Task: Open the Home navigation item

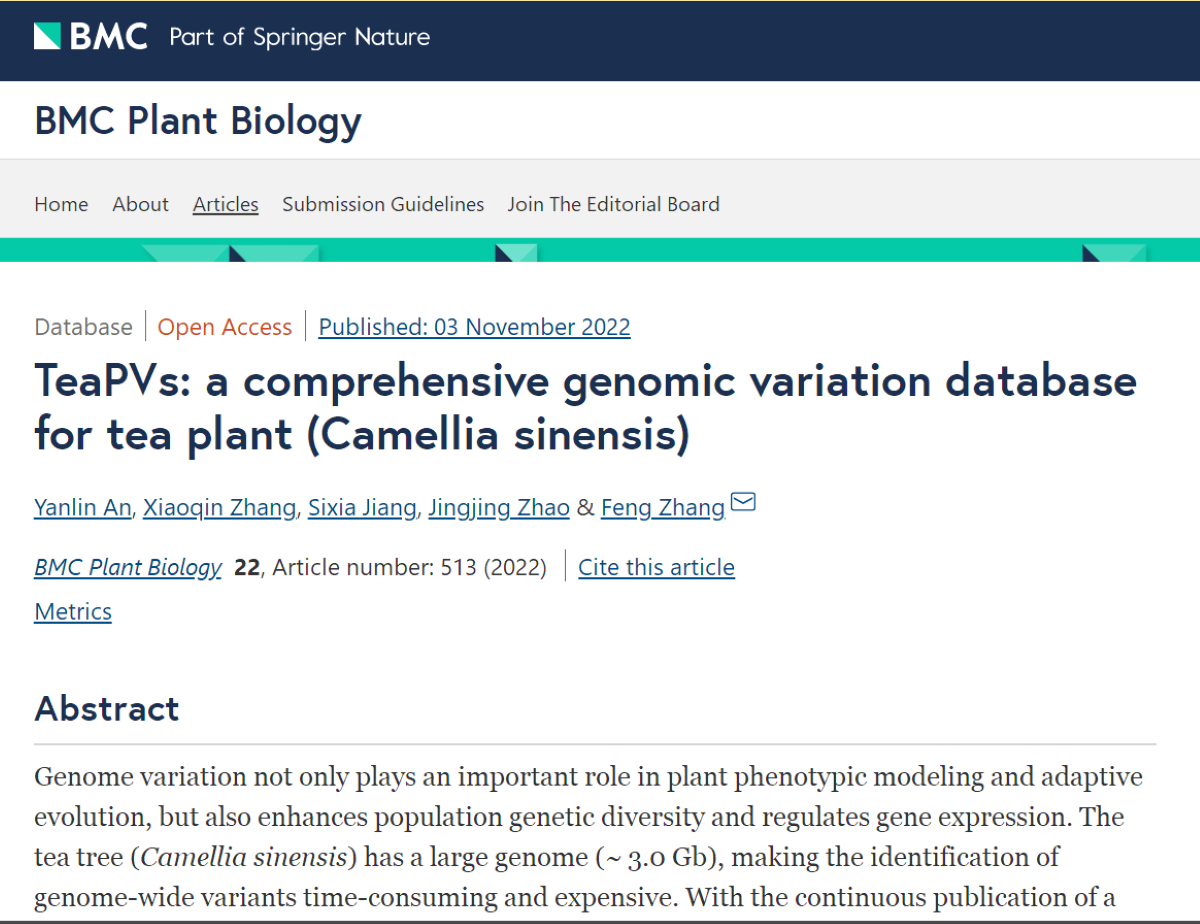Action: pyautogui.click(x=61, y=204)
